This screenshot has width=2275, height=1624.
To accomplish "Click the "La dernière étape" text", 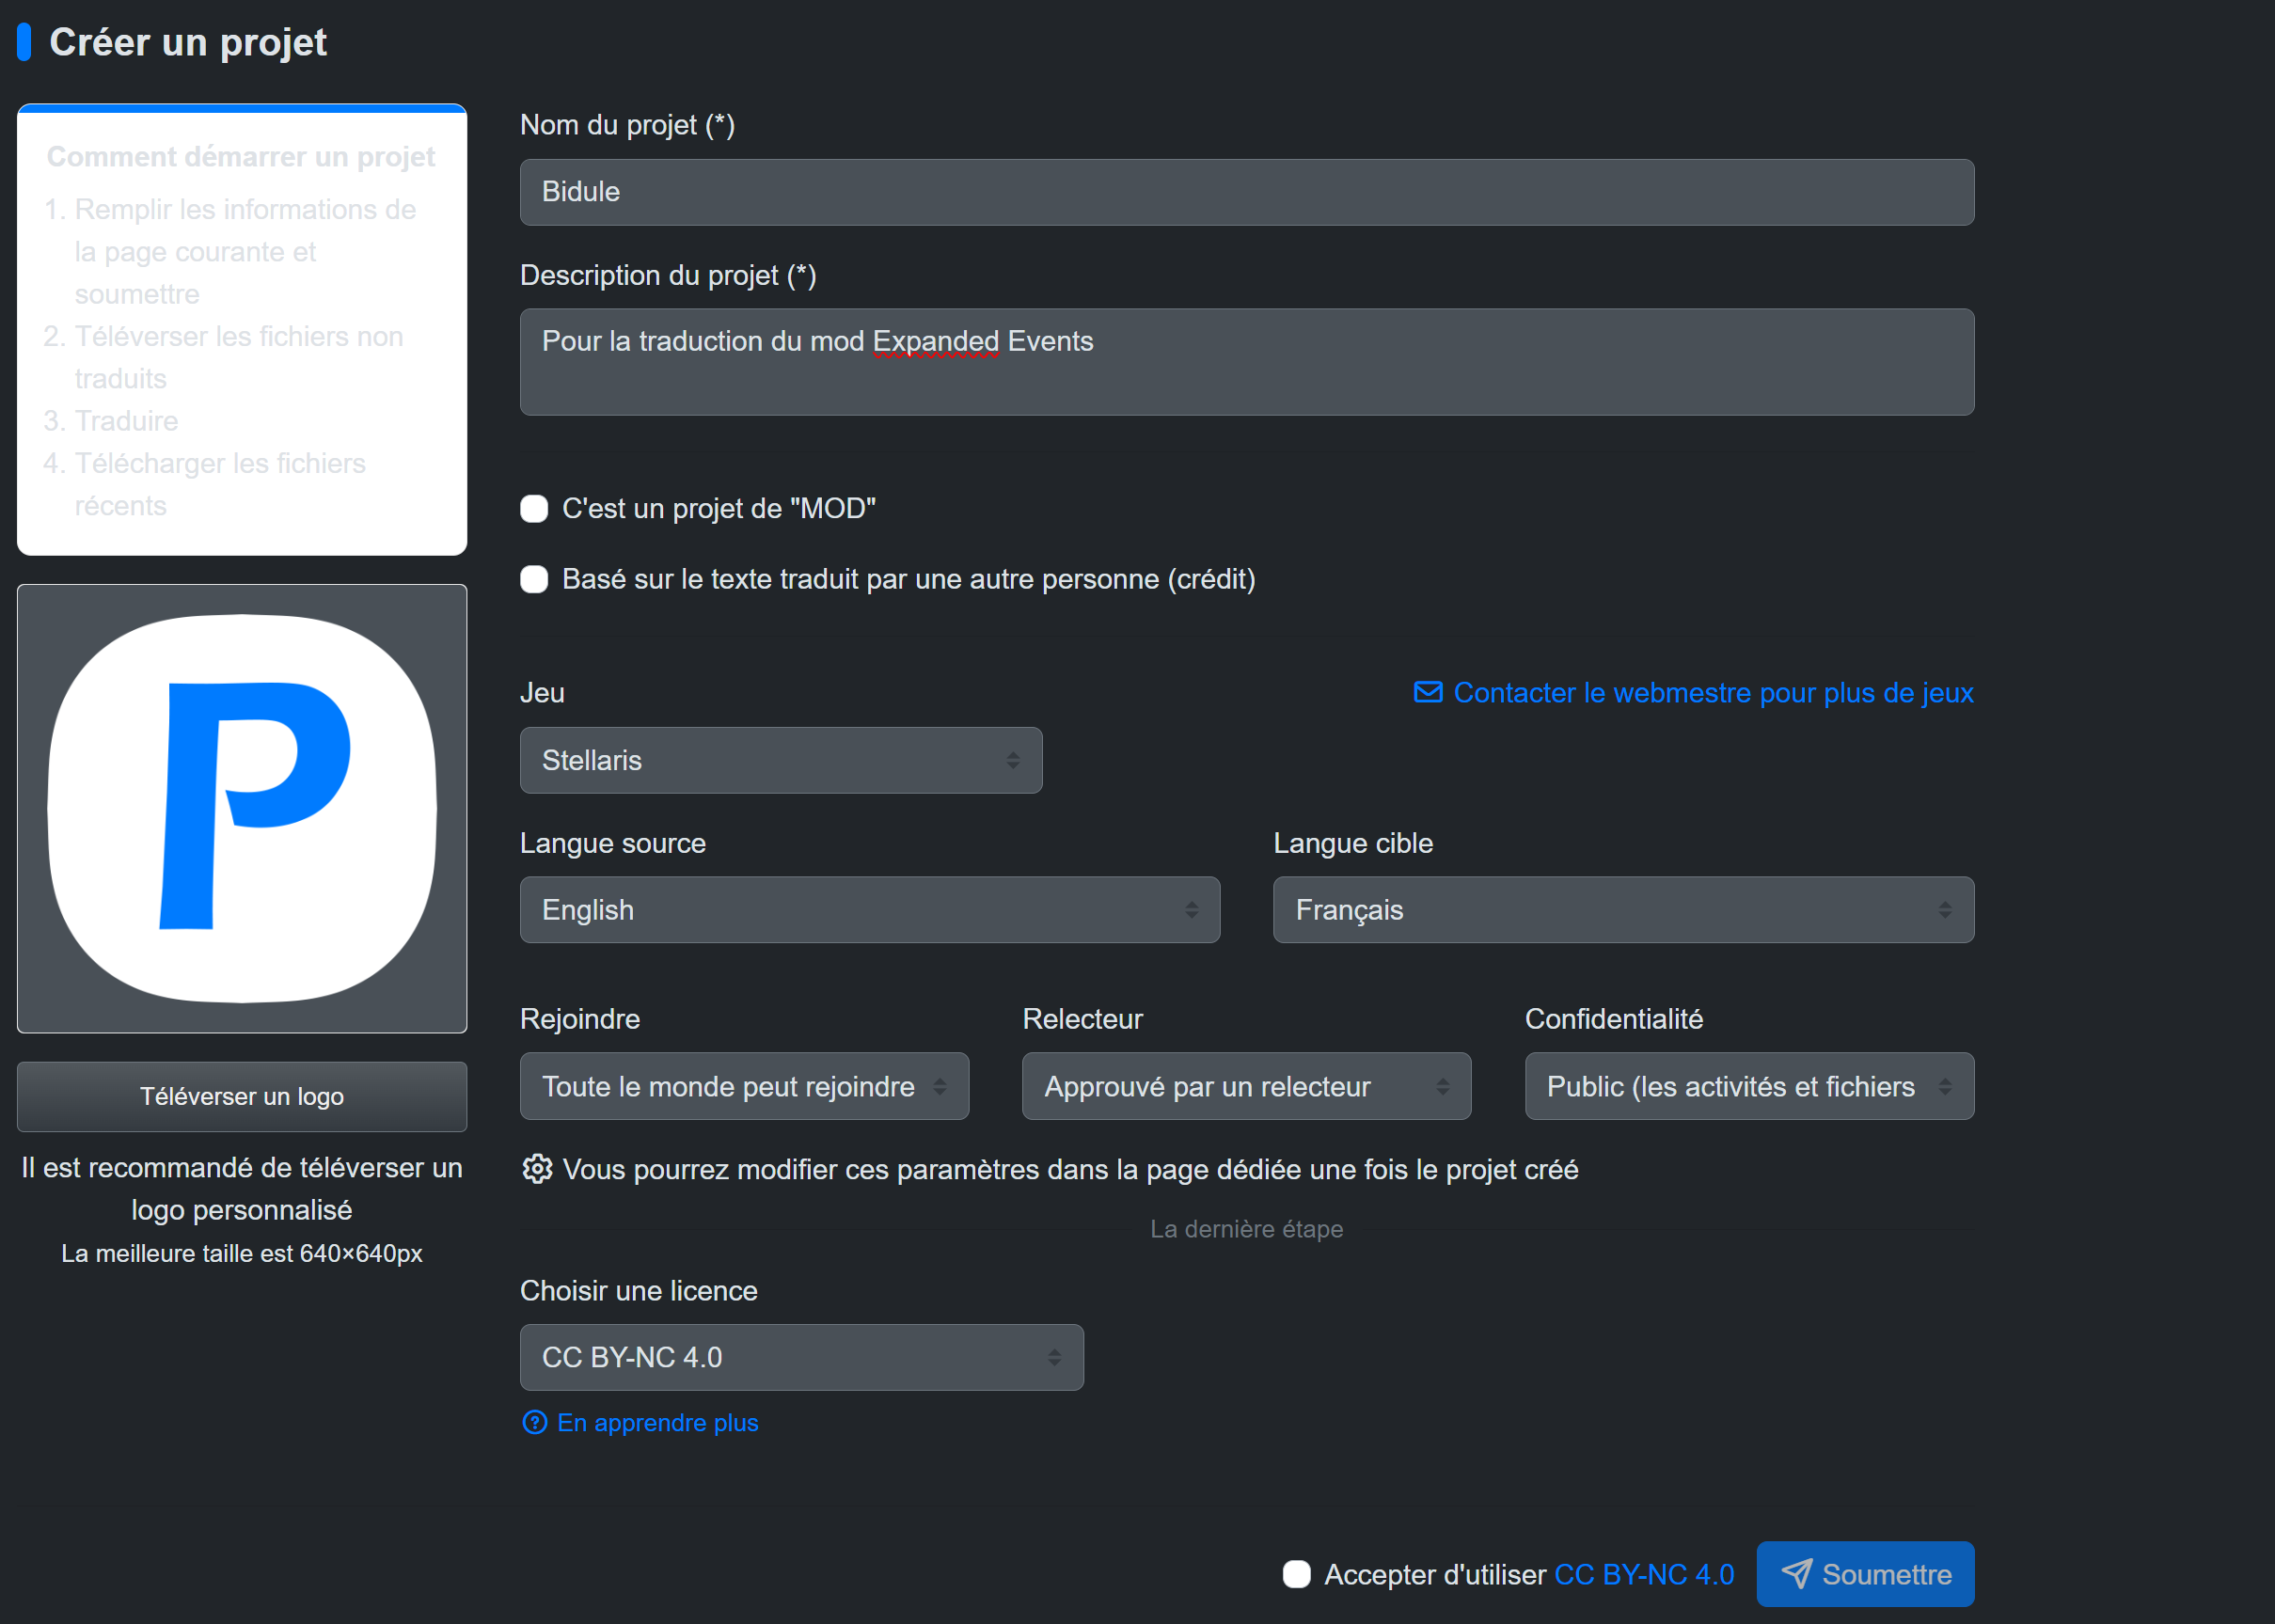I will [x=1246, y=1229].
